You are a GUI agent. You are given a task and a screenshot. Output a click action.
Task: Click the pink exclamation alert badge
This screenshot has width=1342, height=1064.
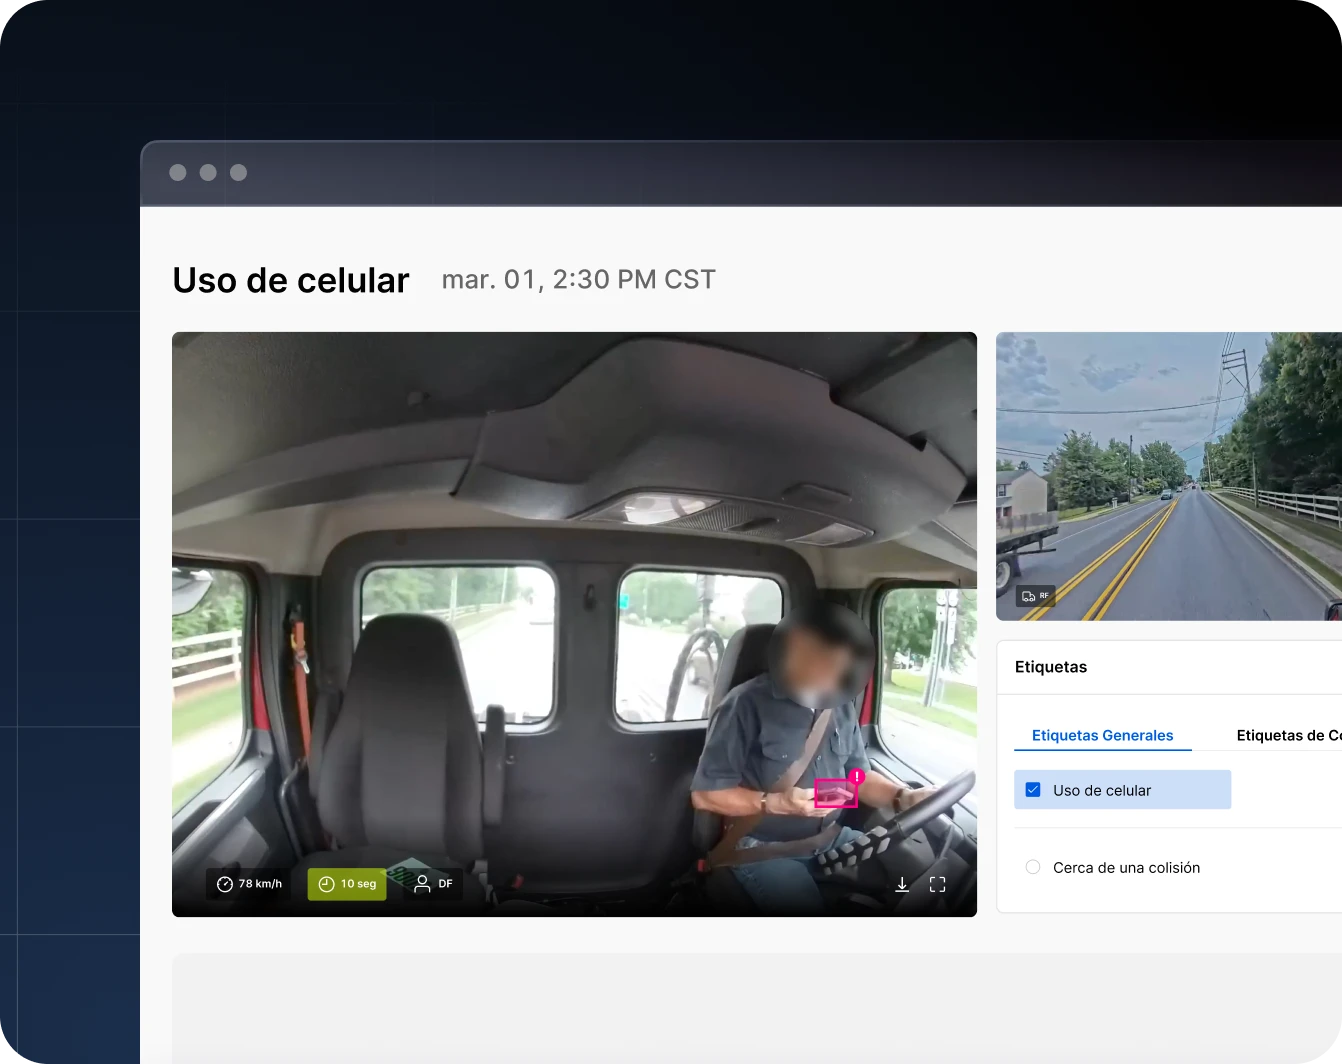pos(857,776)
